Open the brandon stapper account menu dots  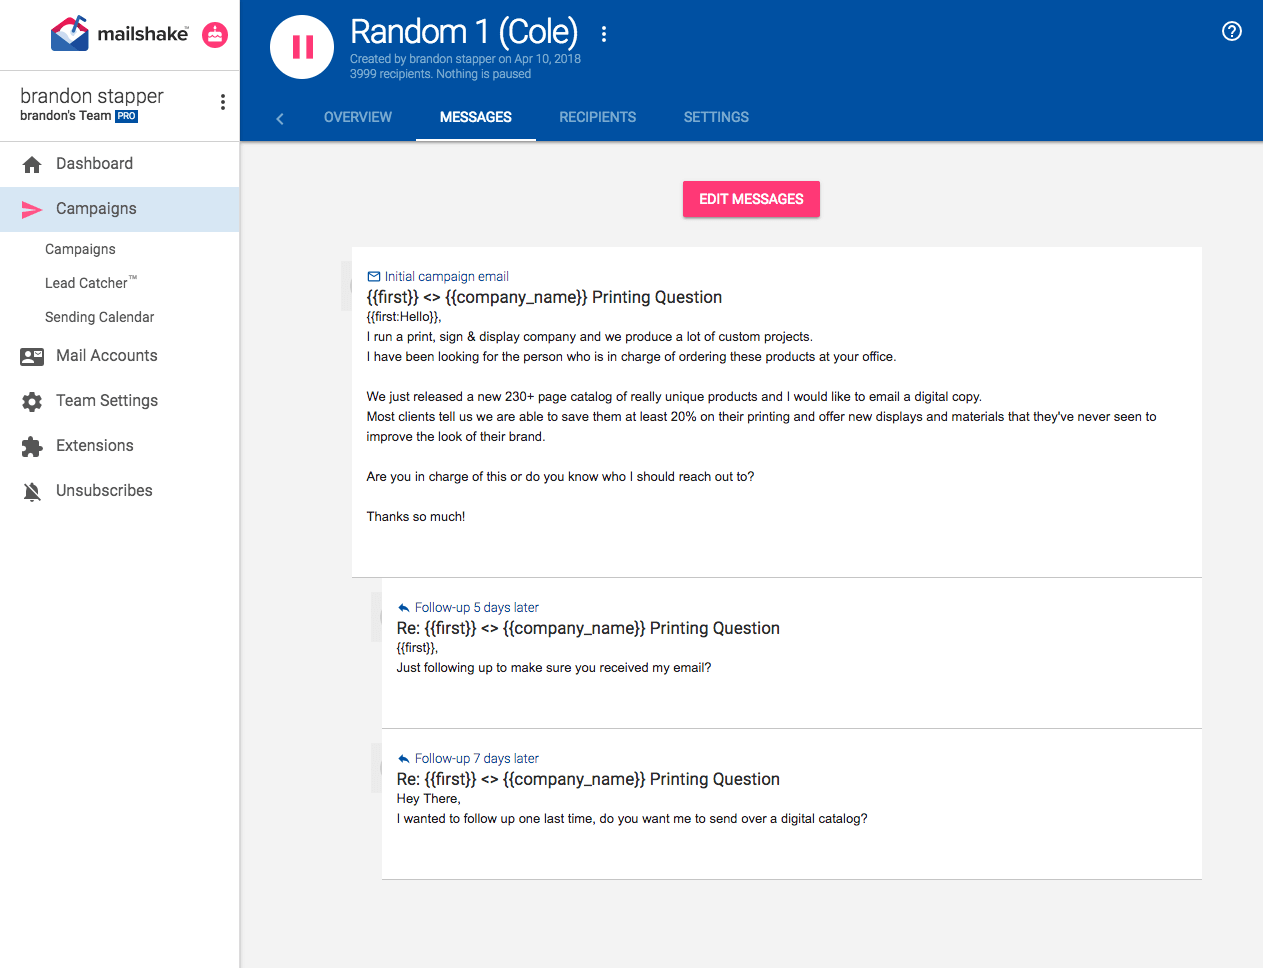pyautogui.click(x=222, y=102)
